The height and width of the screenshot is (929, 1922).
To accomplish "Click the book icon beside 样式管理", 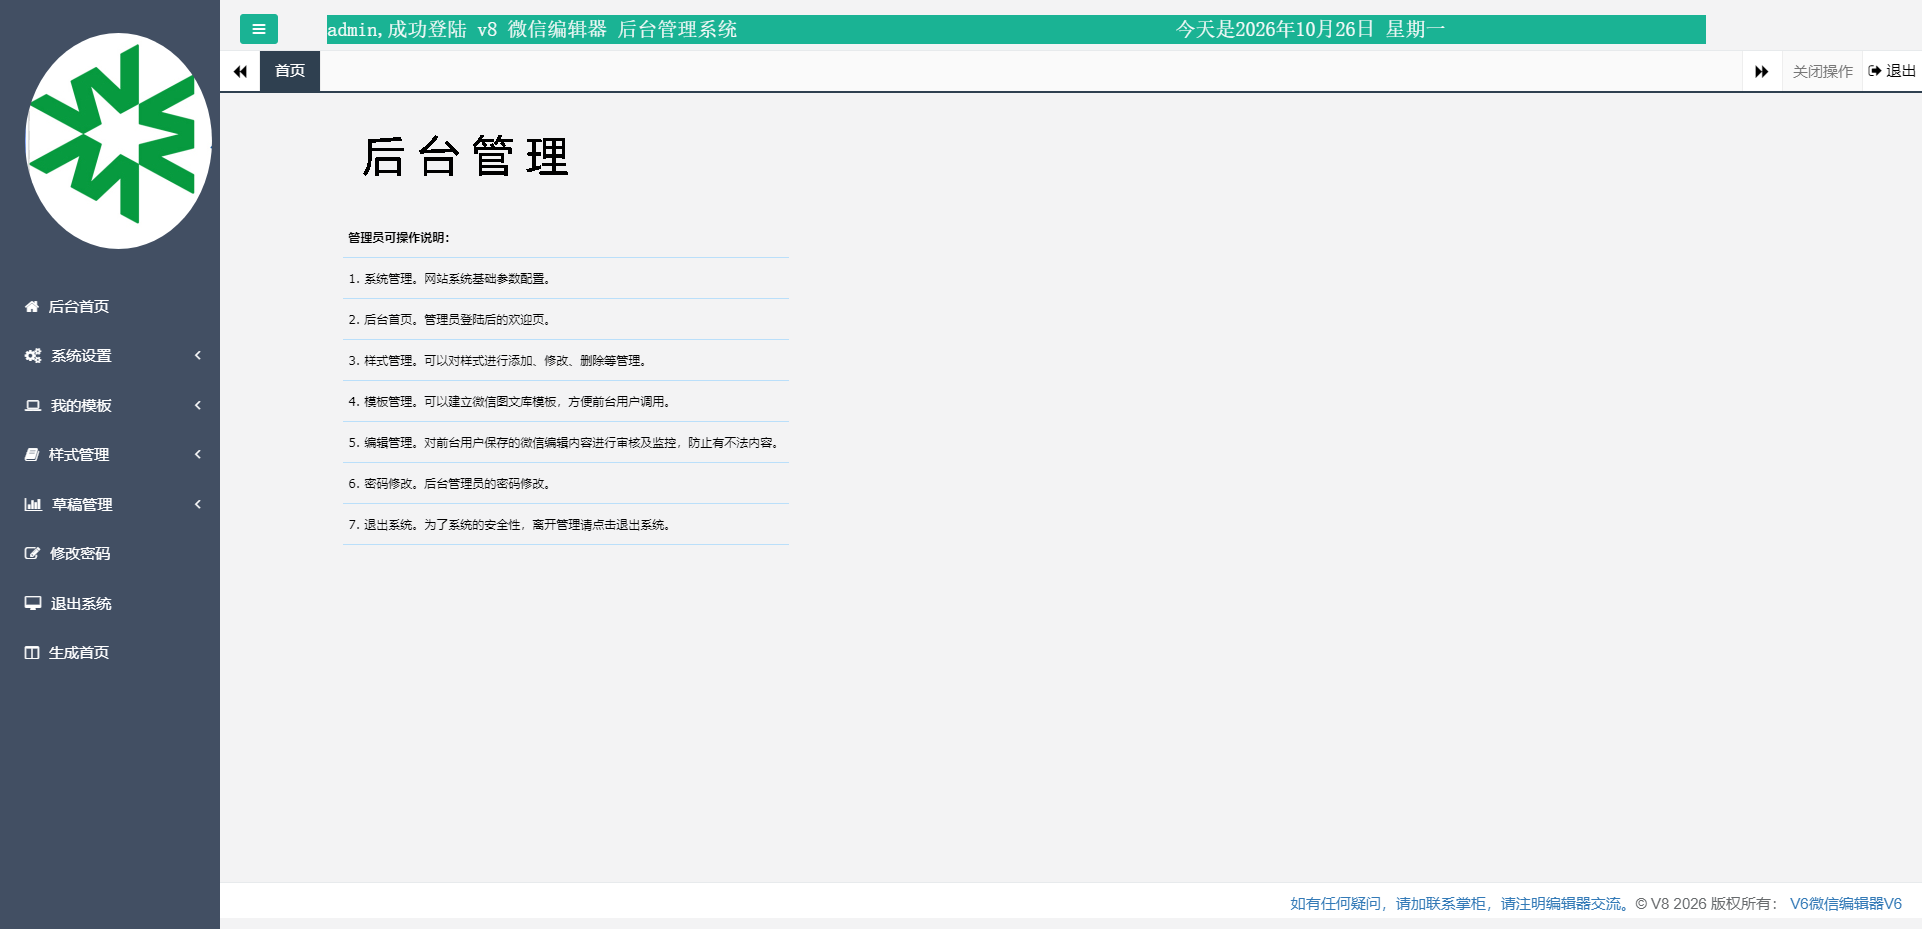I will [x=32, y=455].
